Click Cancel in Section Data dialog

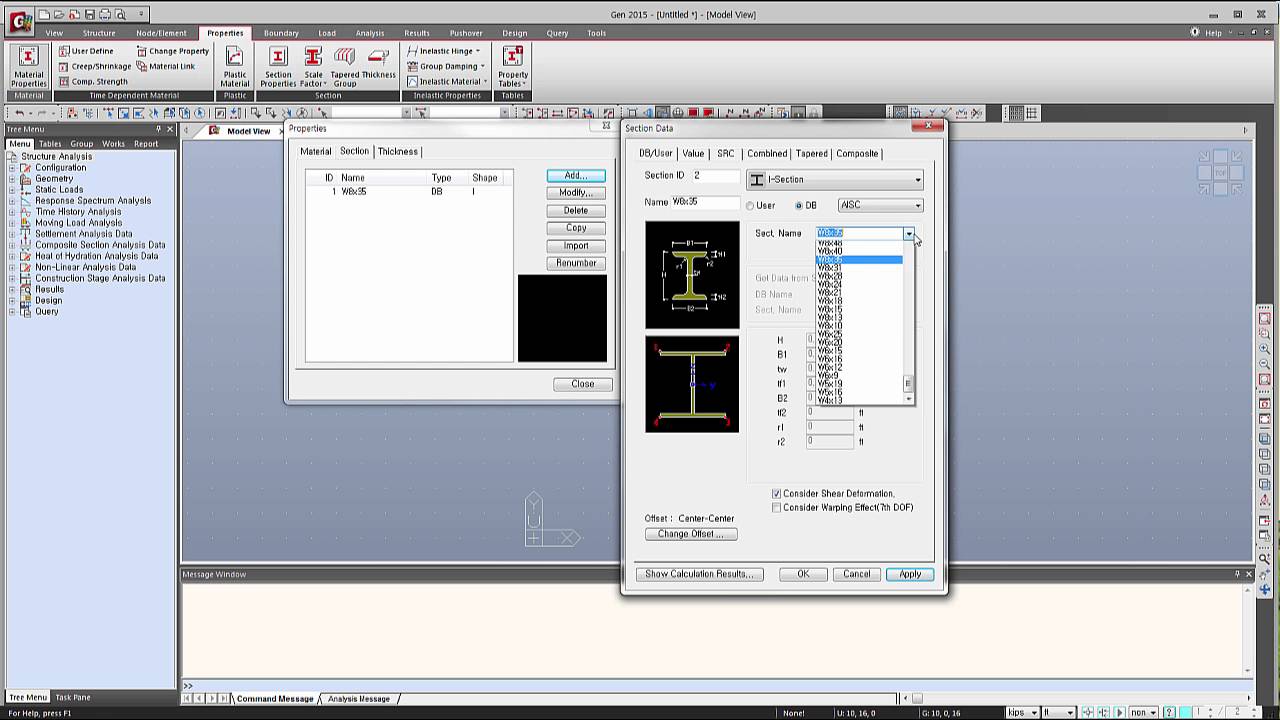[x=857, y=574]
